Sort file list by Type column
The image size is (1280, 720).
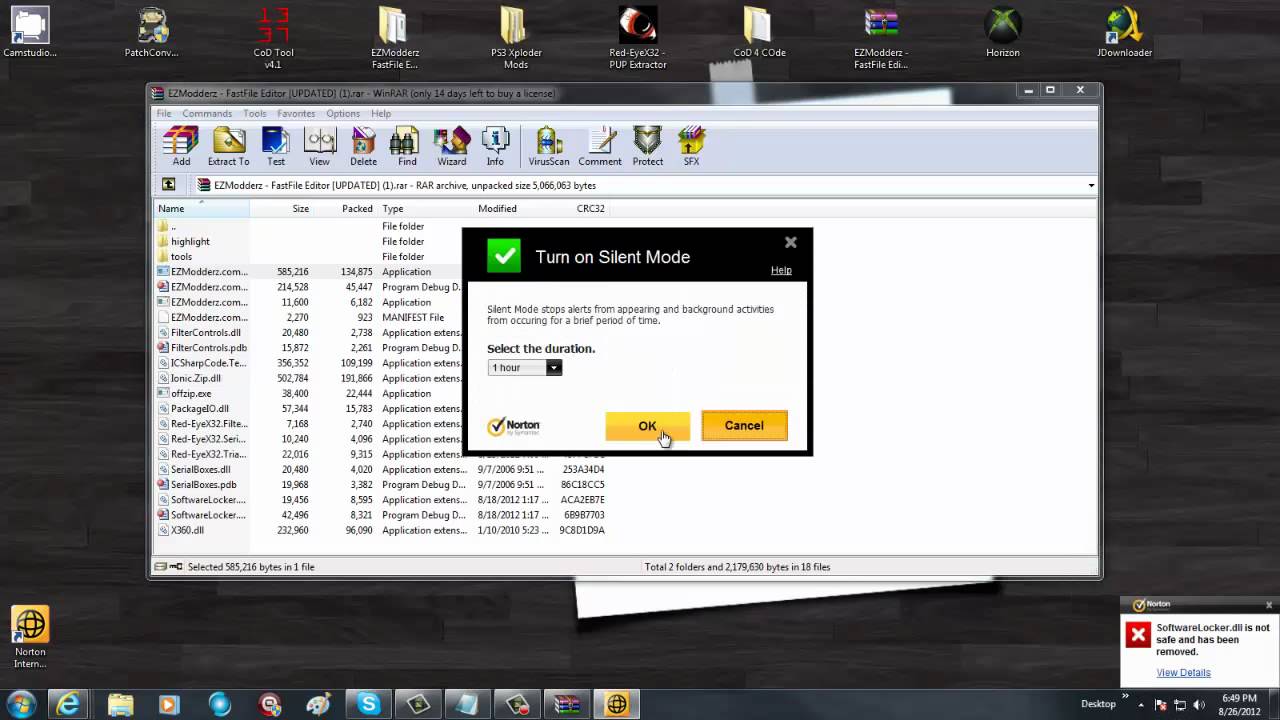425,208
